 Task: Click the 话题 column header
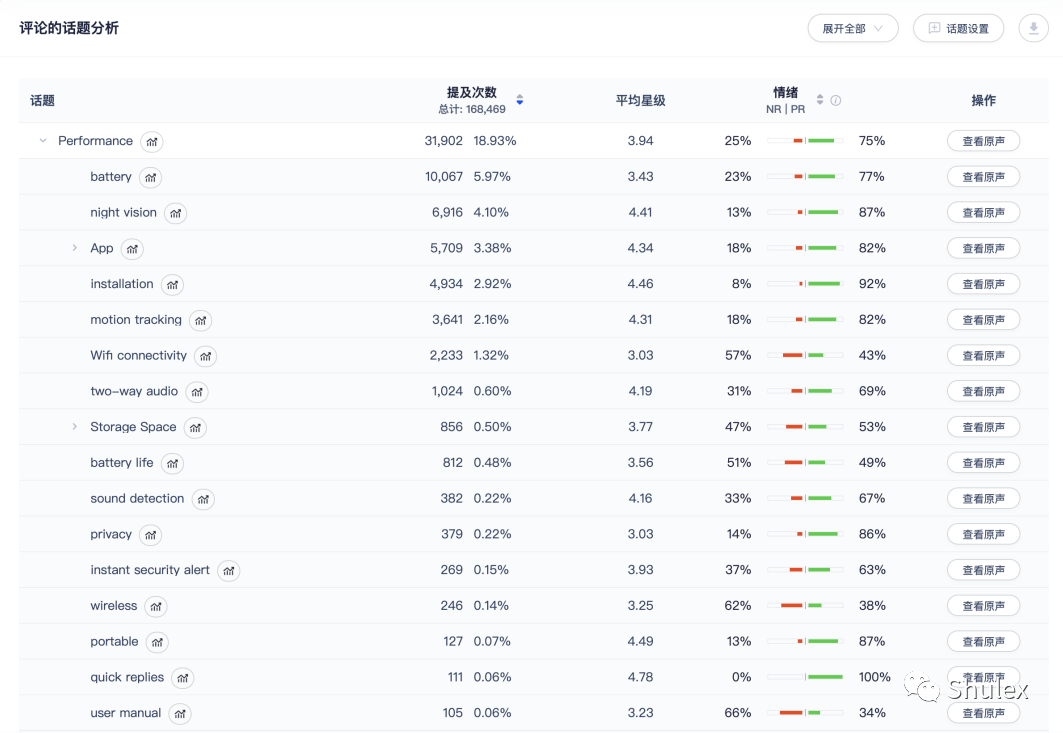[x=43, y=100]
